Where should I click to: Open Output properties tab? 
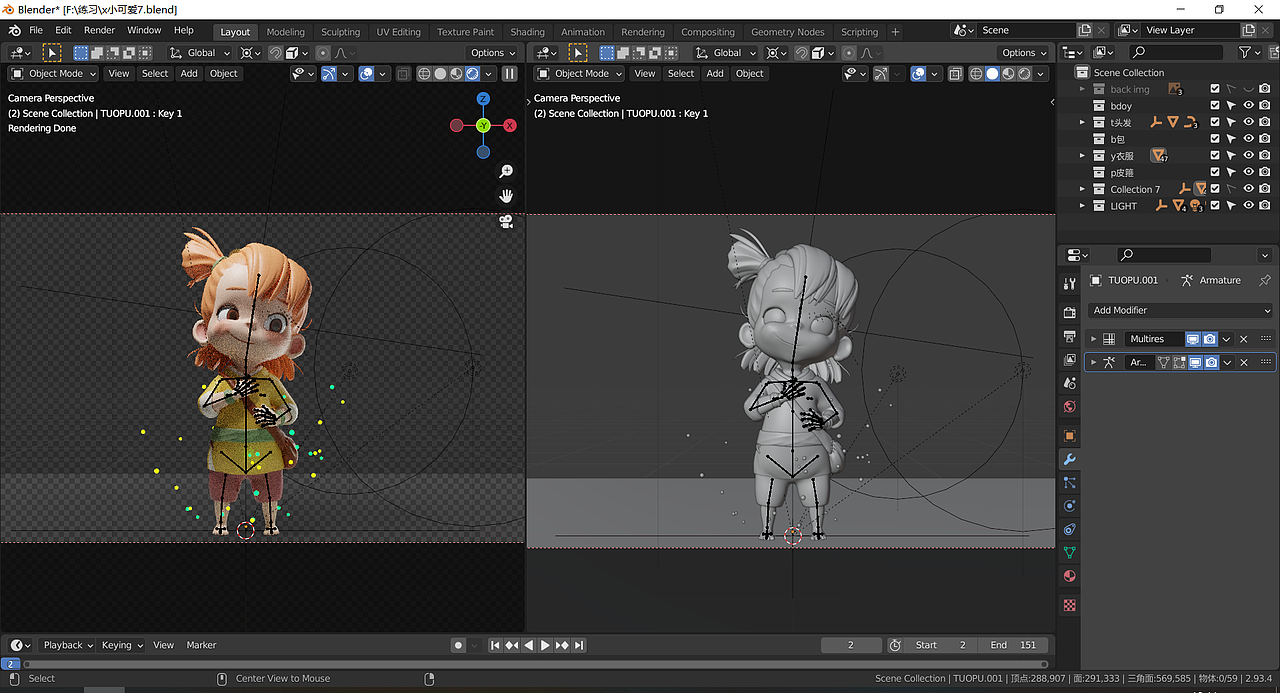1069,335
